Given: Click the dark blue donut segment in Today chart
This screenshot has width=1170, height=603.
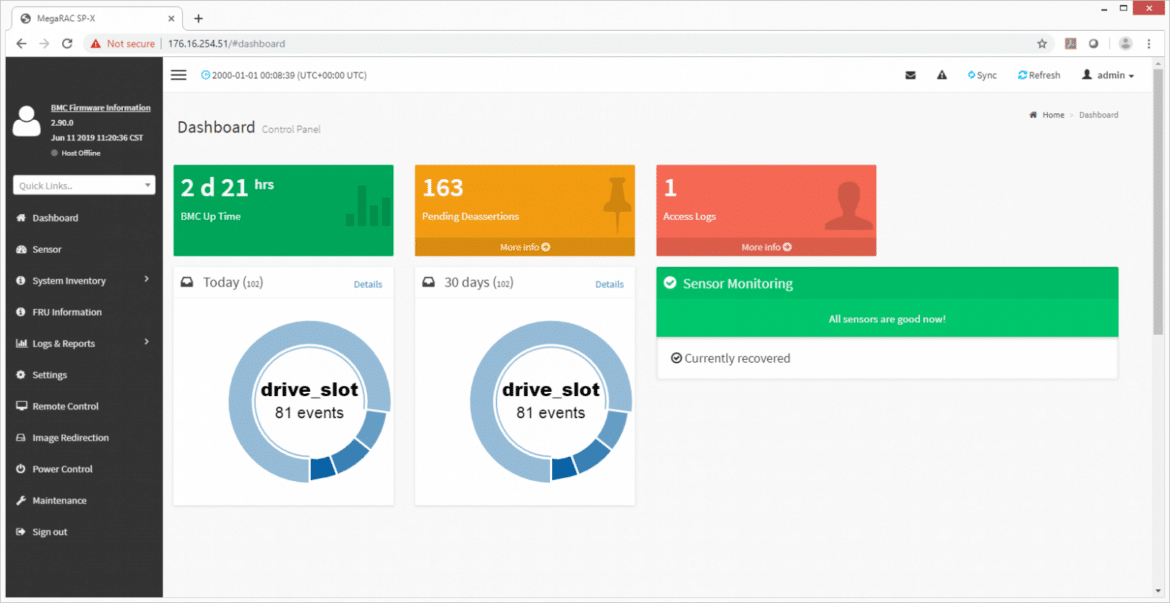Looking at the screenshot, I should (x=322, y=467).
